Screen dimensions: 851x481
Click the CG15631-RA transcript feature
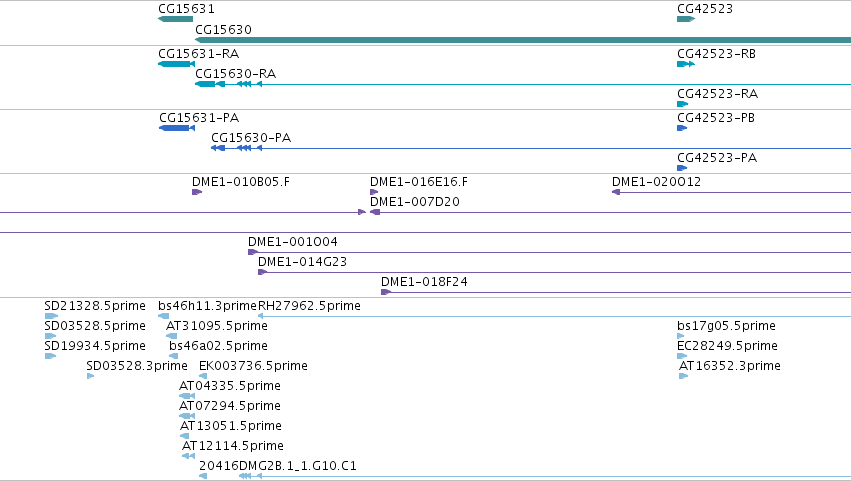click(x=176, y=64)
